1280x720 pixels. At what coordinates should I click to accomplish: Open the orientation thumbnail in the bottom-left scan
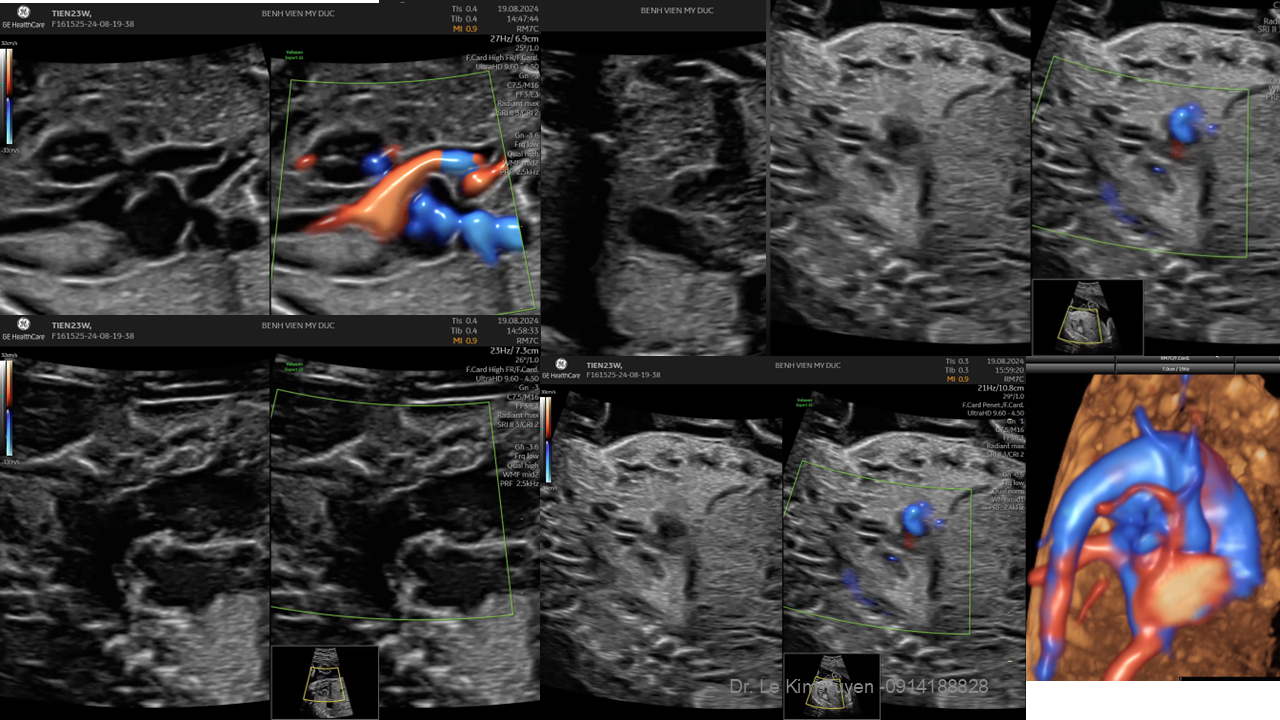pyautogui.click(x=324, y=681)
